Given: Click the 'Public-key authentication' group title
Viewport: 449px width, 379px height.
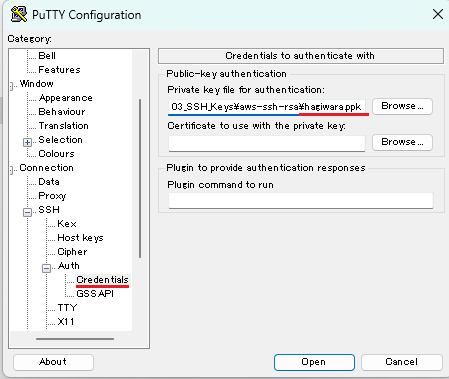Looking at the screenshot, I should click(x=226, y=74).
